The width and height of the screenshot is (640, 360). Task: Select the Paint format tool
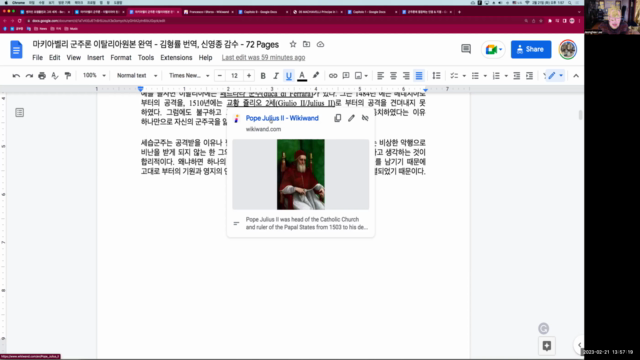(x=68, y=76)
